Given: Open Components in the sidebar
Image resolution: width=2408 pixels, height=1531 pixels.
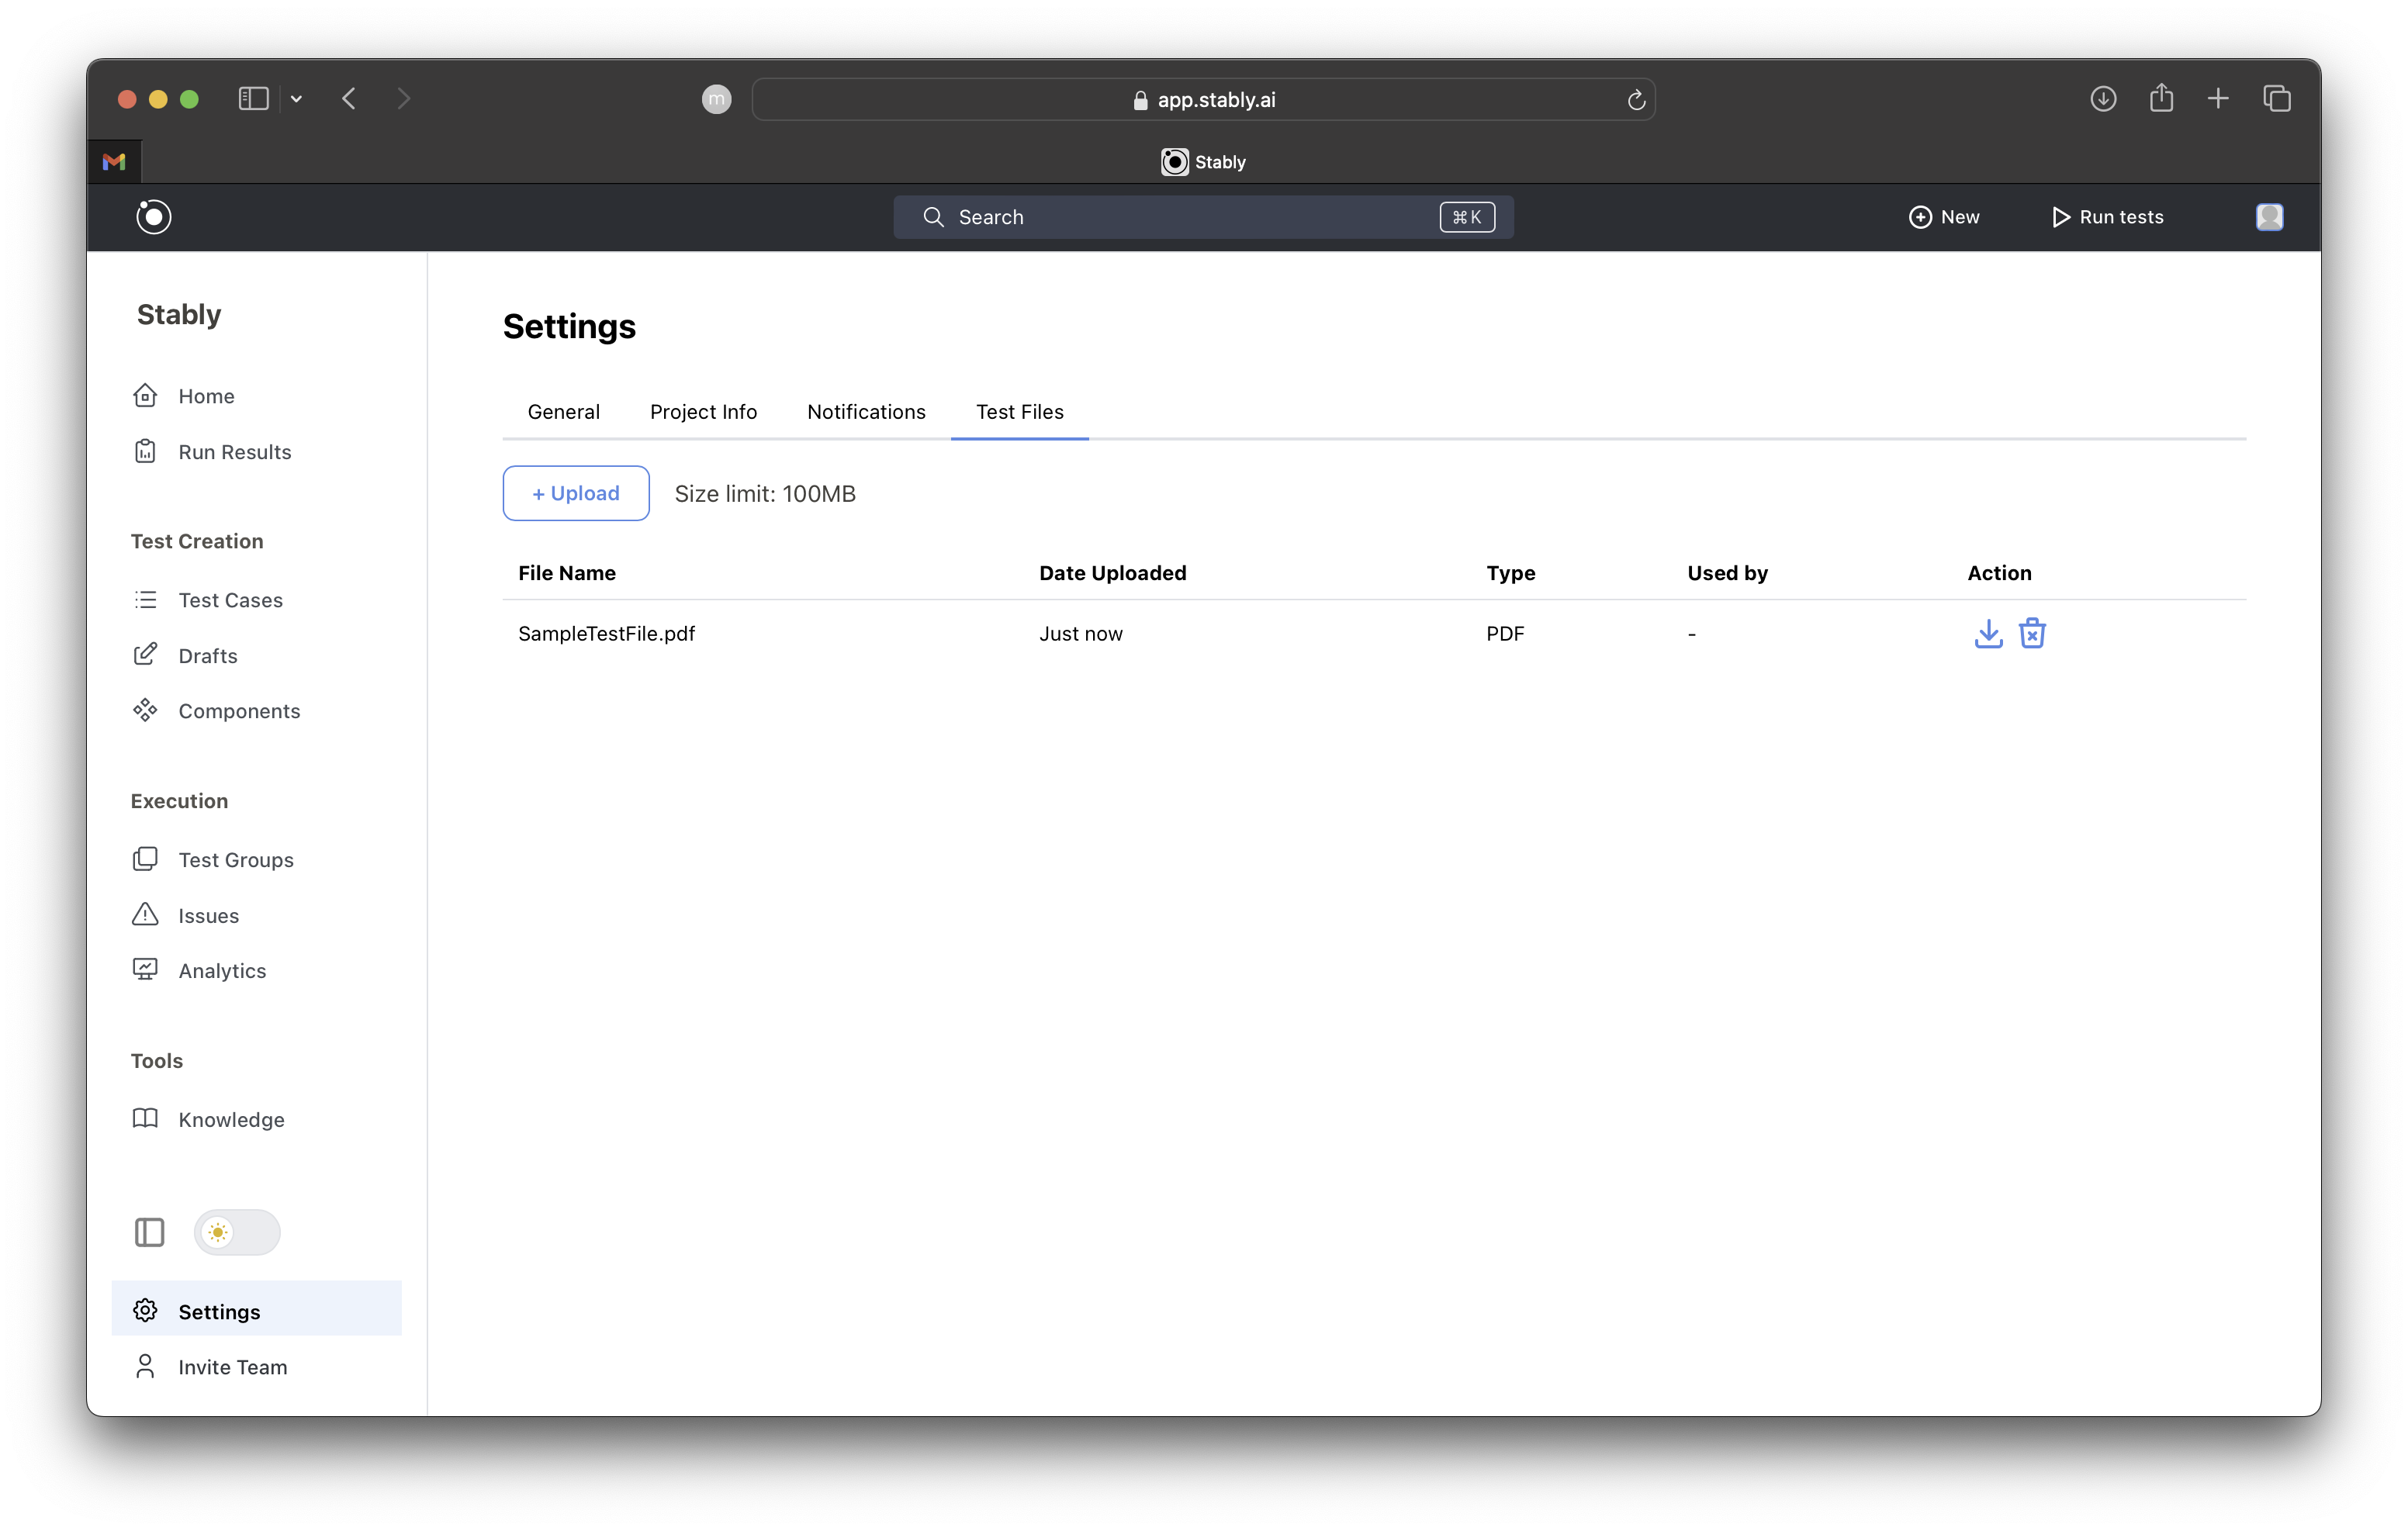Looking at the screenshot, I should tap(238, 711).
